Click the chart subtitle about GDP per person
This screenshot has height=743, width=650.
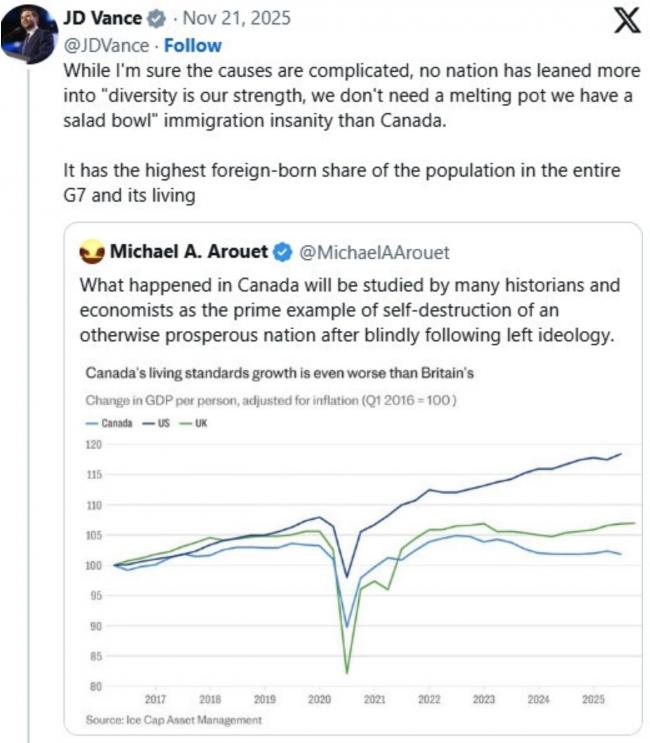click(269, 401)
